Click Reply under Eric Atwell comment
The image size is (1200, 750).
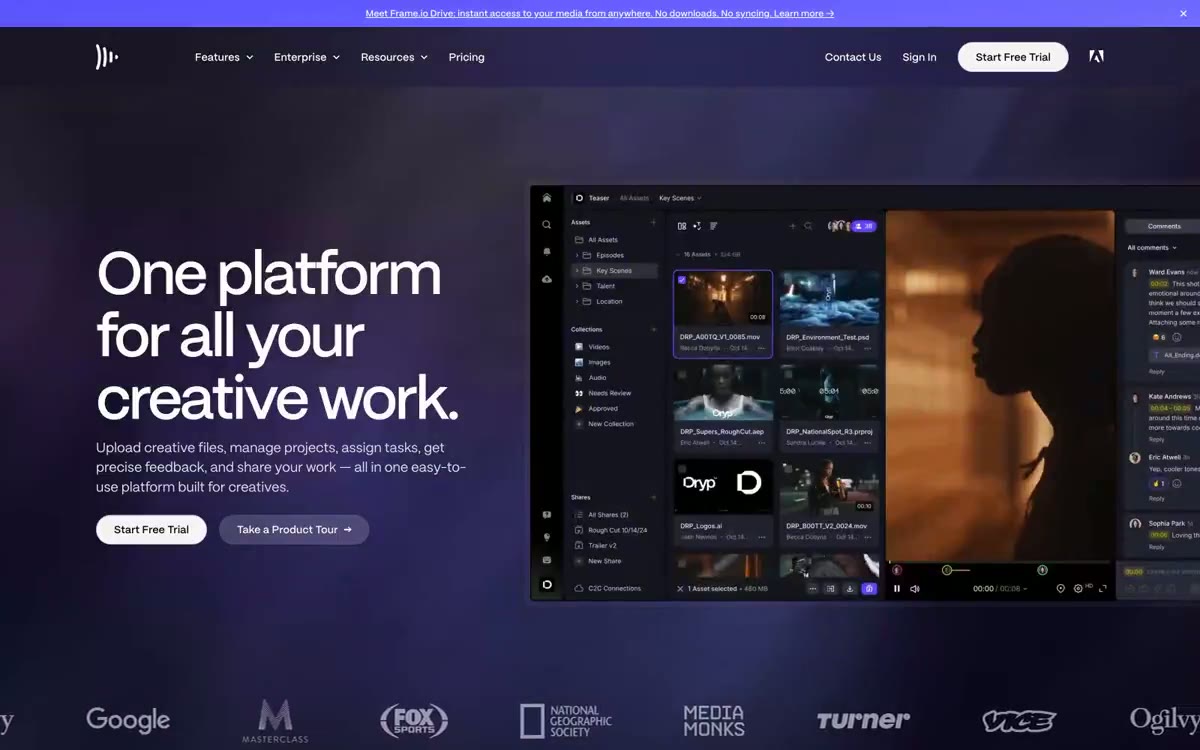click(1157, 498)
